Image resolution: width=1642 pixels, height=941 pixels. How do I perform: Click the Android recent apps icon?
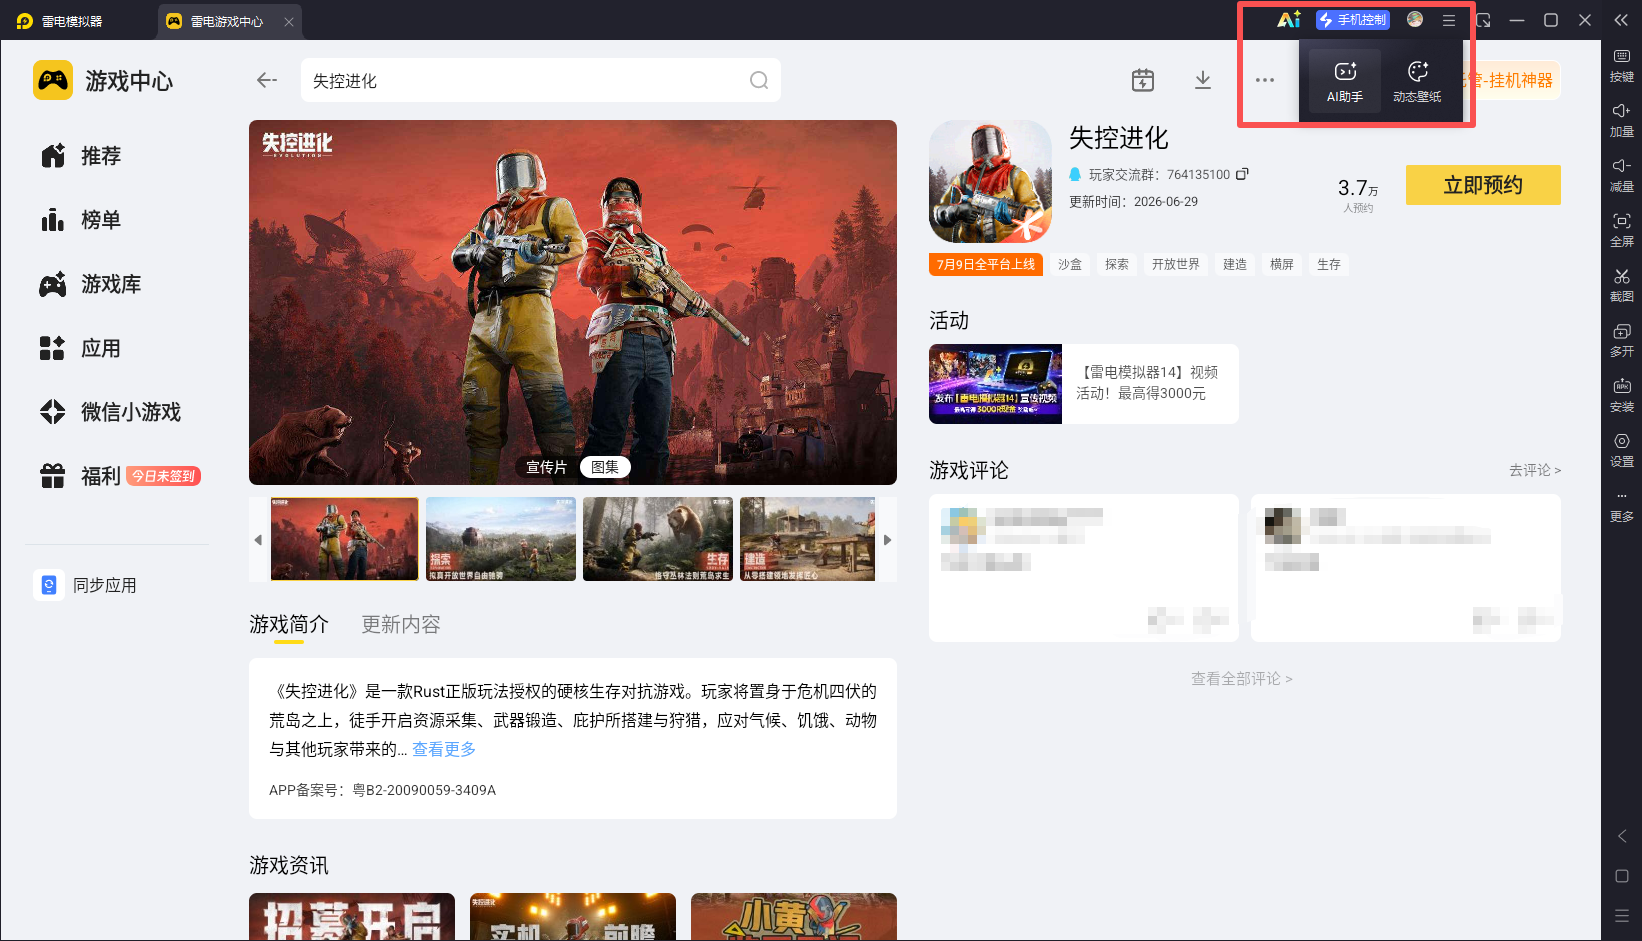coord(1622,916)
